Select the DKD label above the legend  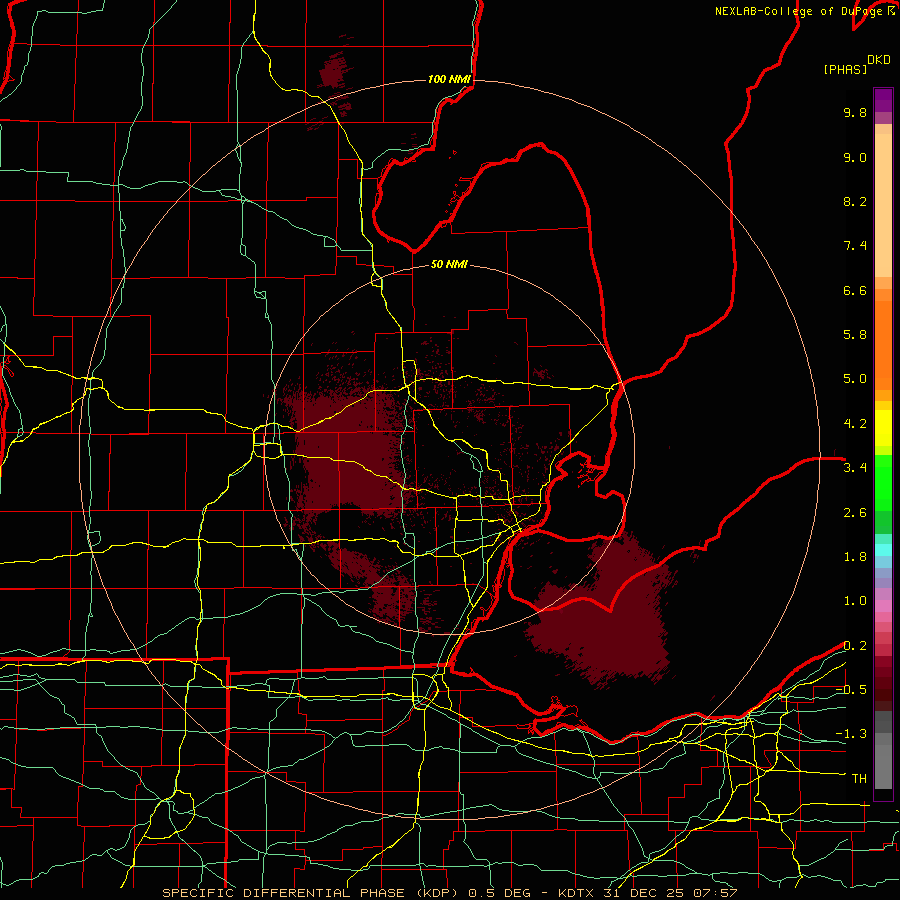879,60
